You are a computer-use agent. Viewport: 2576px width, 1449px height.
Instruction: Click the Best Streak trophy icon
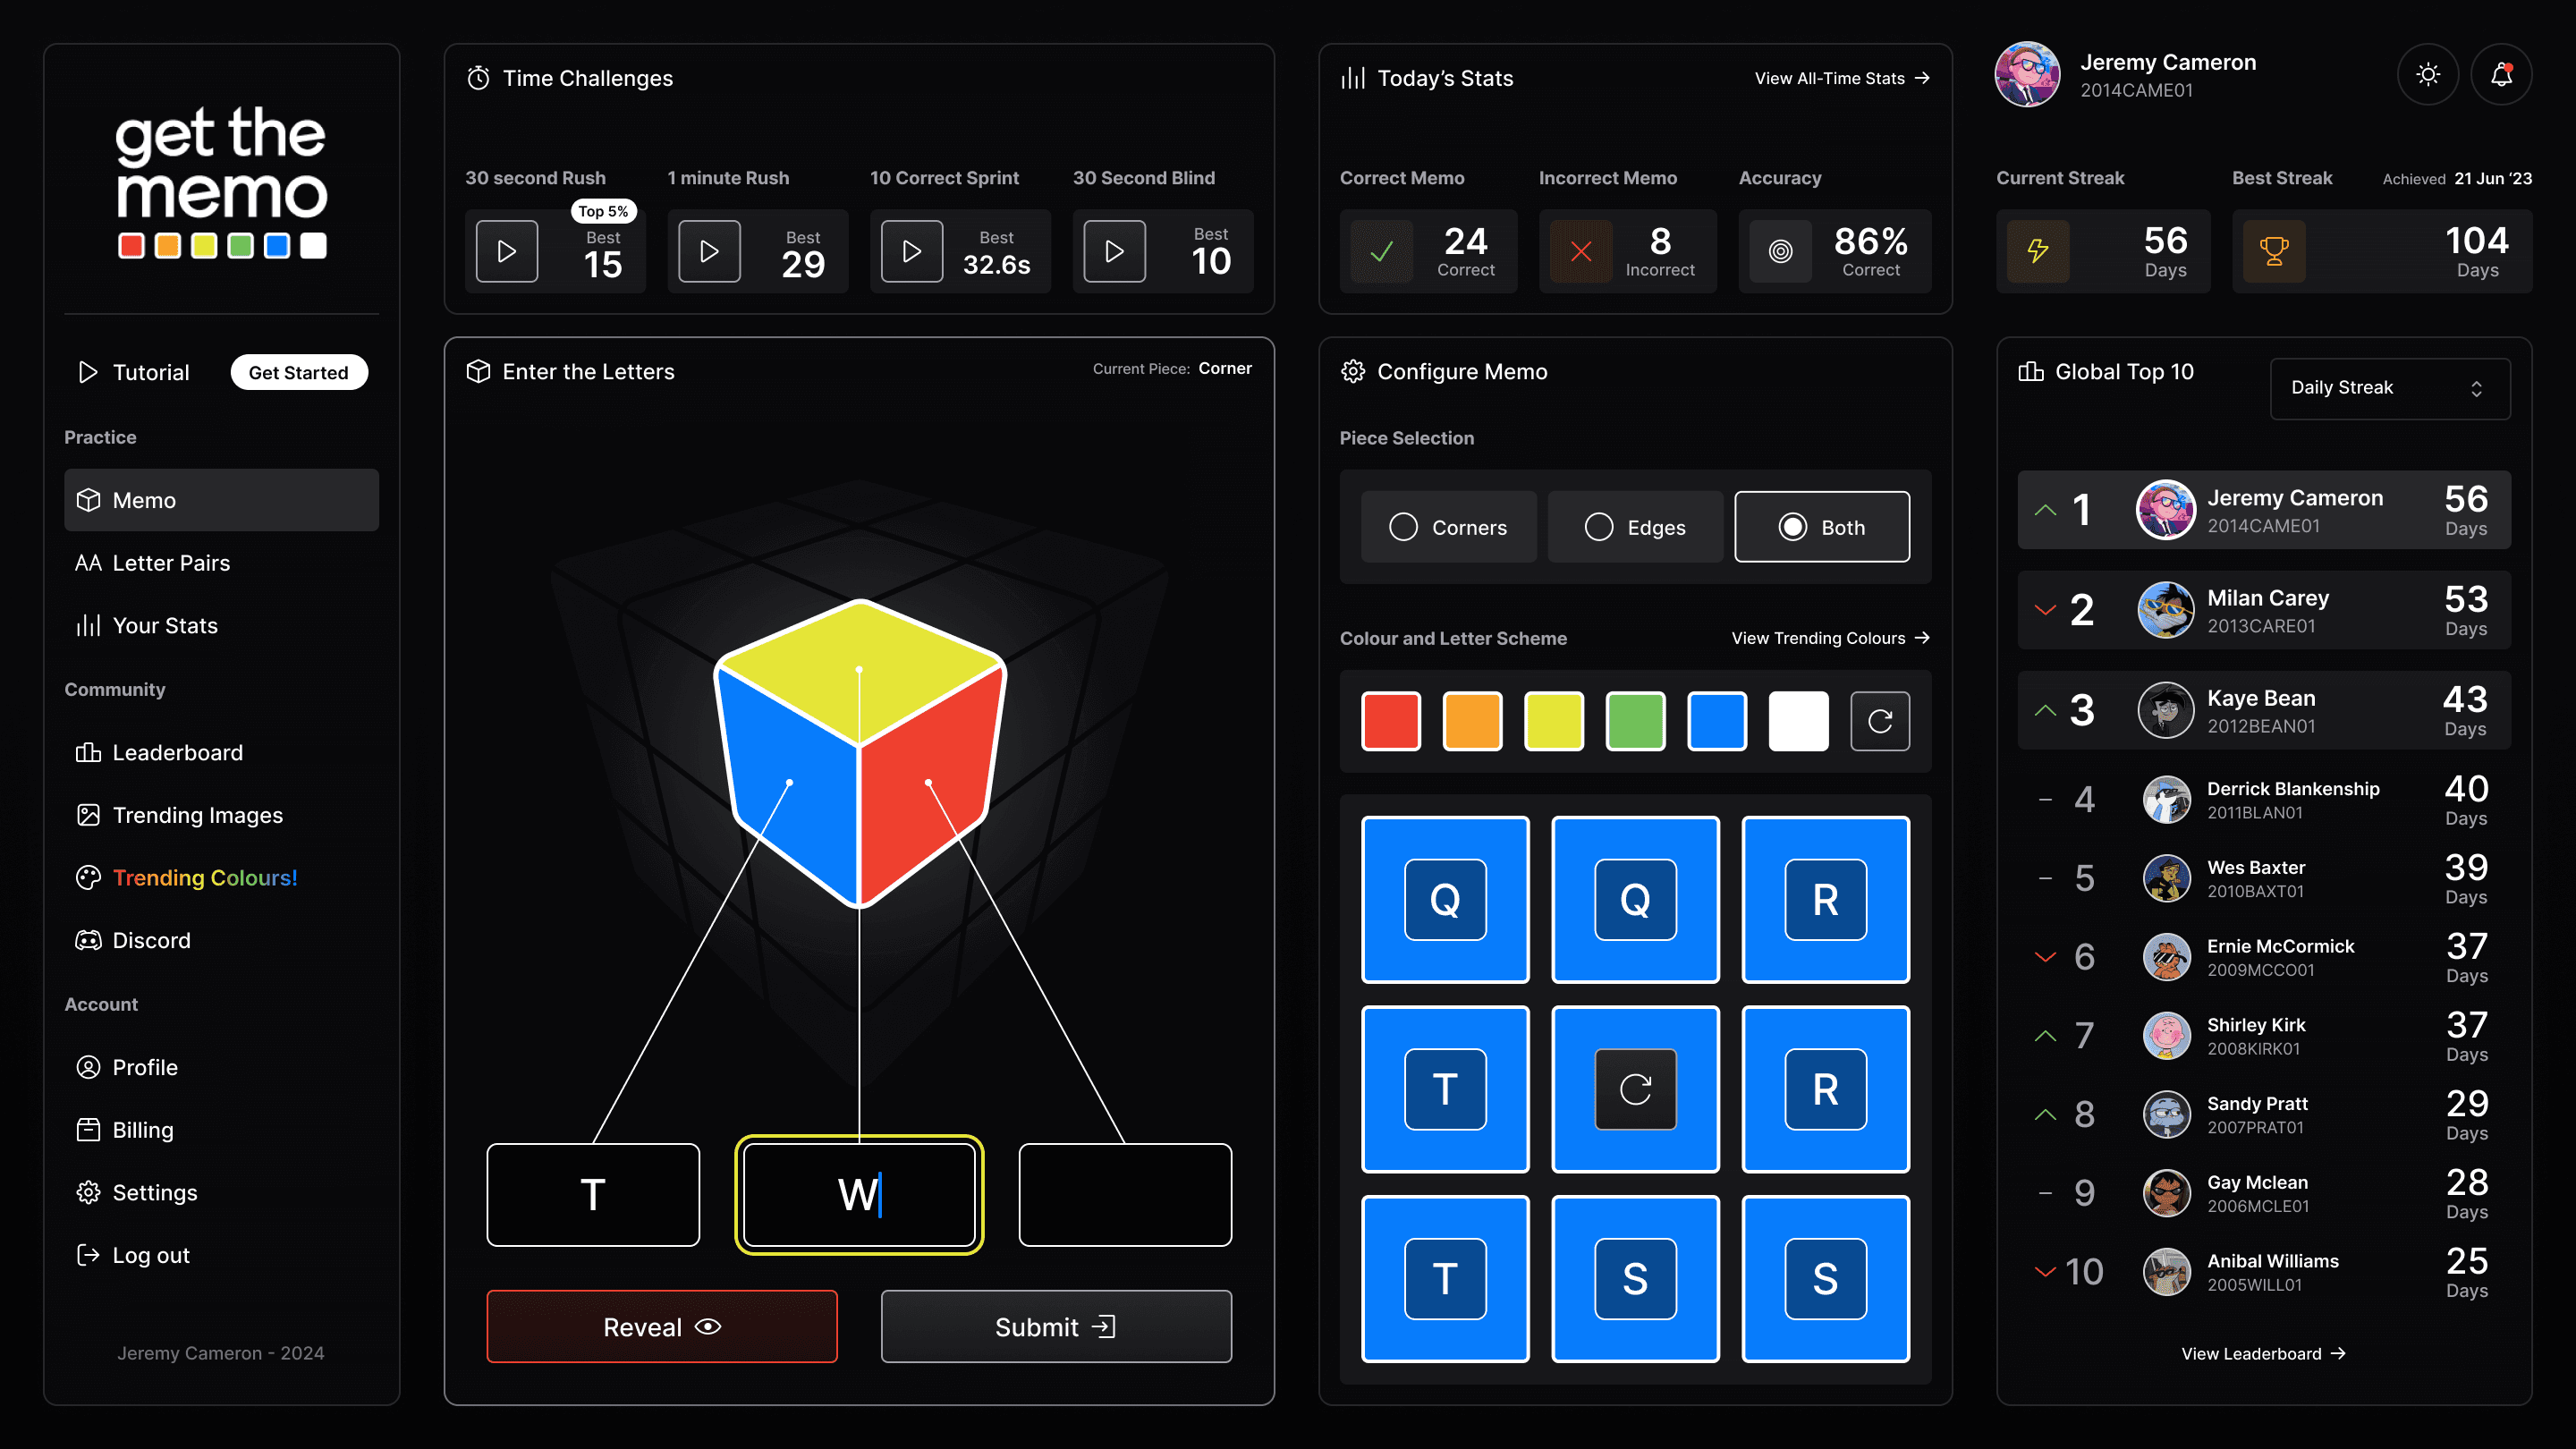click(2274, 251)
